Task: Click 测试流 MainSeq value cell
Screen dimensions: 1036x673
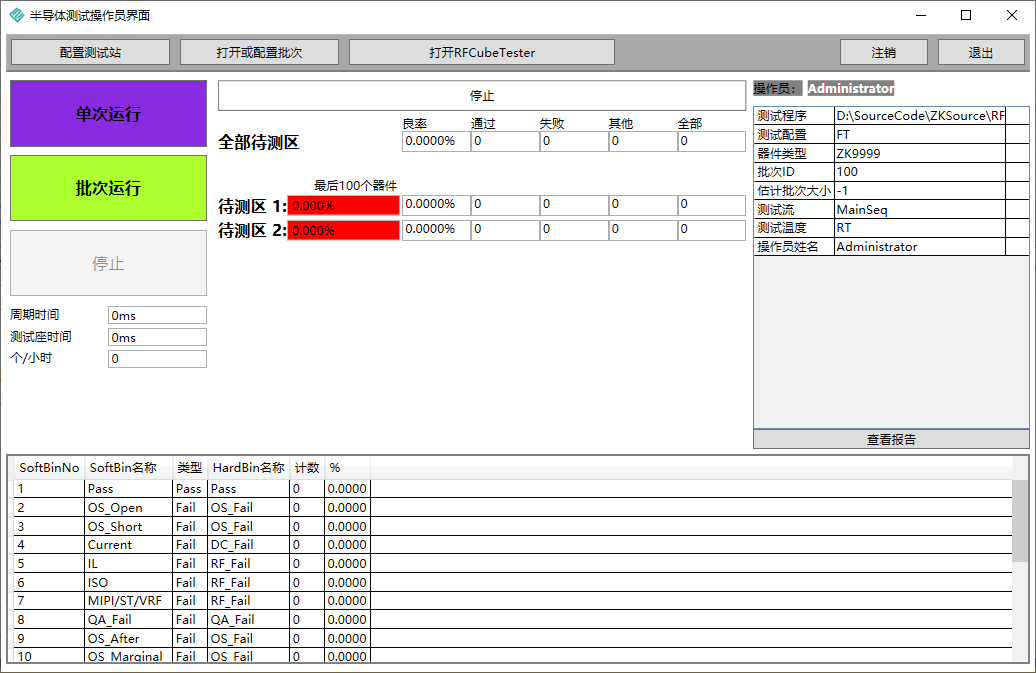Action: click(x=920, y=209)
